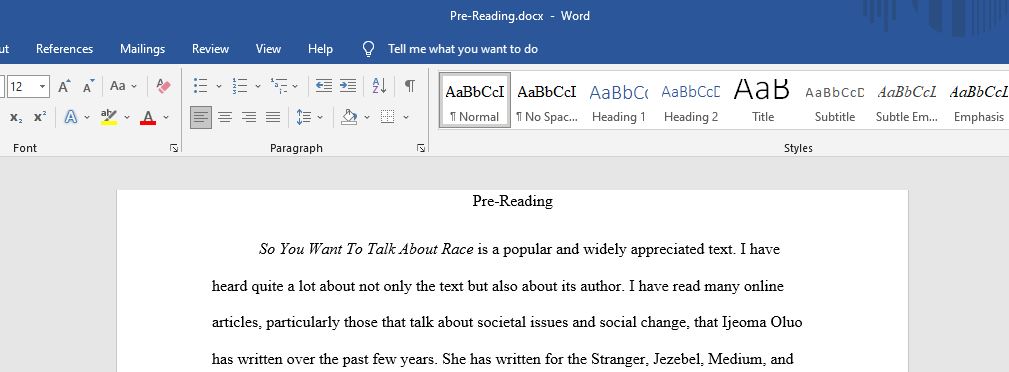Apply superscript formatting
Screen dimensions: 1009x372
[40, 117]
